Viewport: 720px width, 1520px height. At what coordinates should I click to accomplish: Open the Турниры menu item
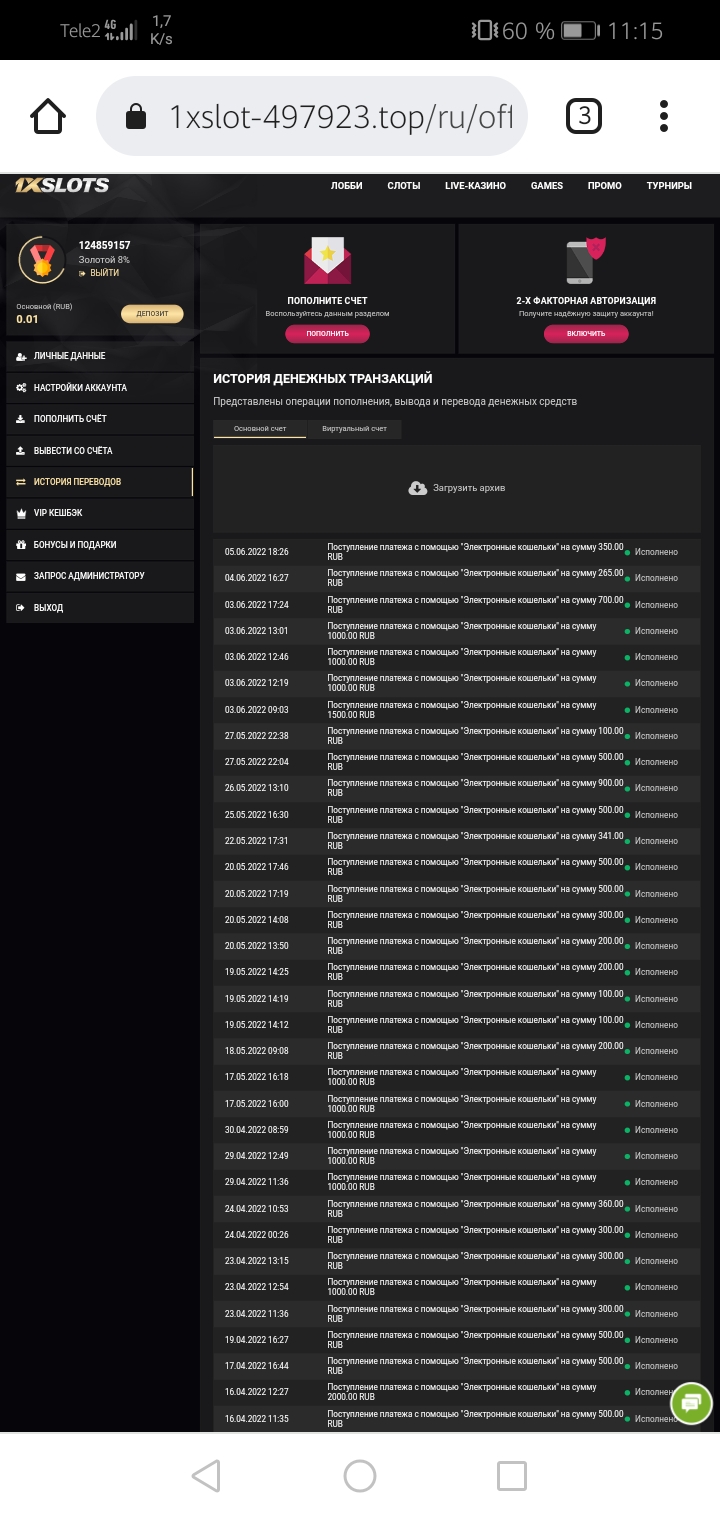pyautogui.click(x=669, y=185)
